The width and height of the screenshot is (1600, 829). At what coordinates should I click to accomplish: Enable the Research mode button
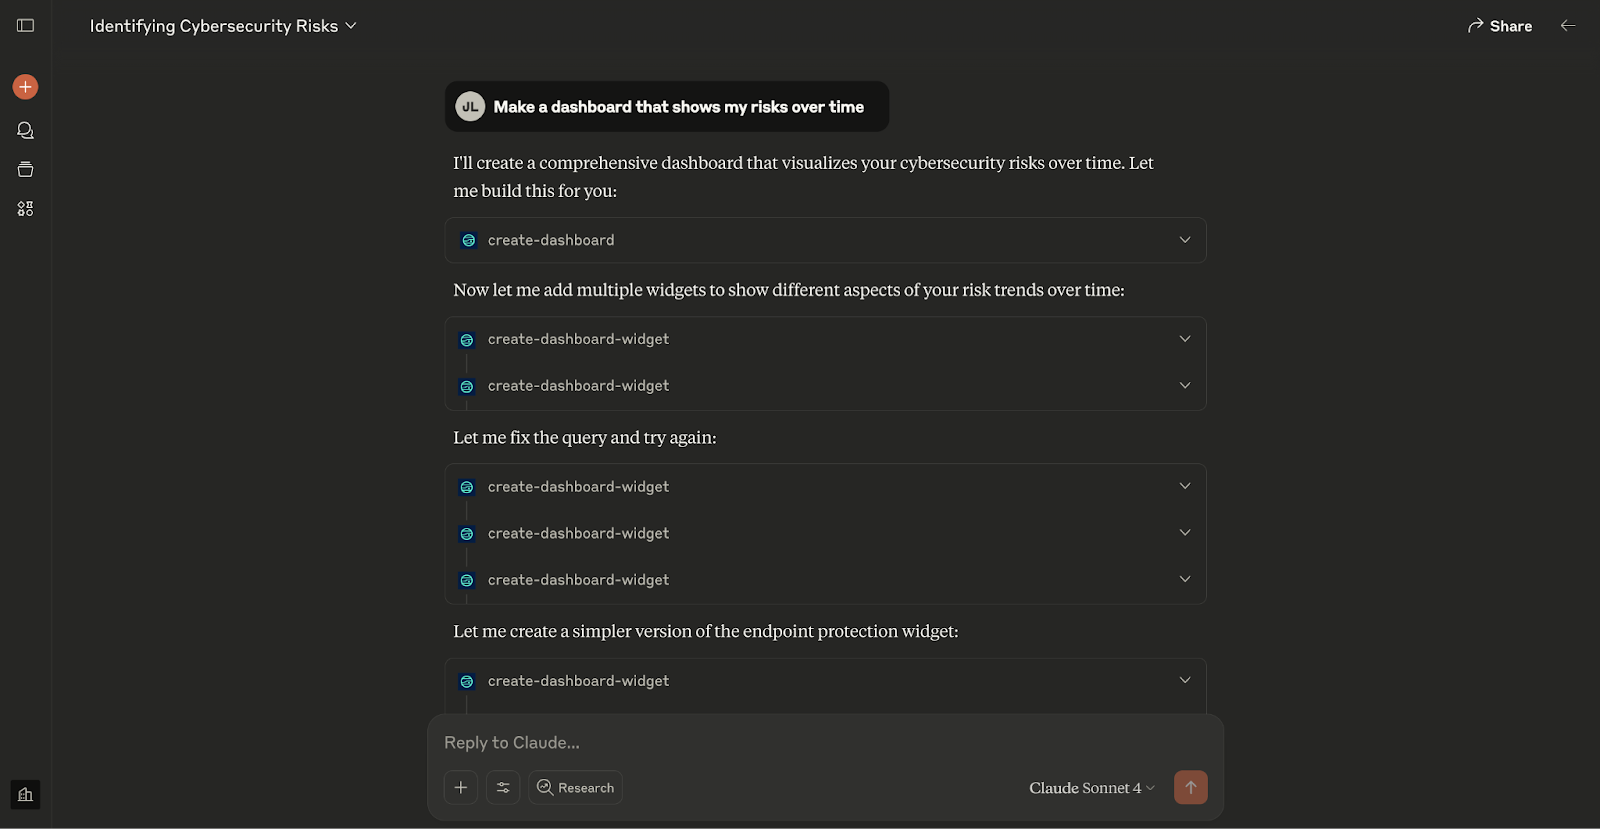pos(576,788)
